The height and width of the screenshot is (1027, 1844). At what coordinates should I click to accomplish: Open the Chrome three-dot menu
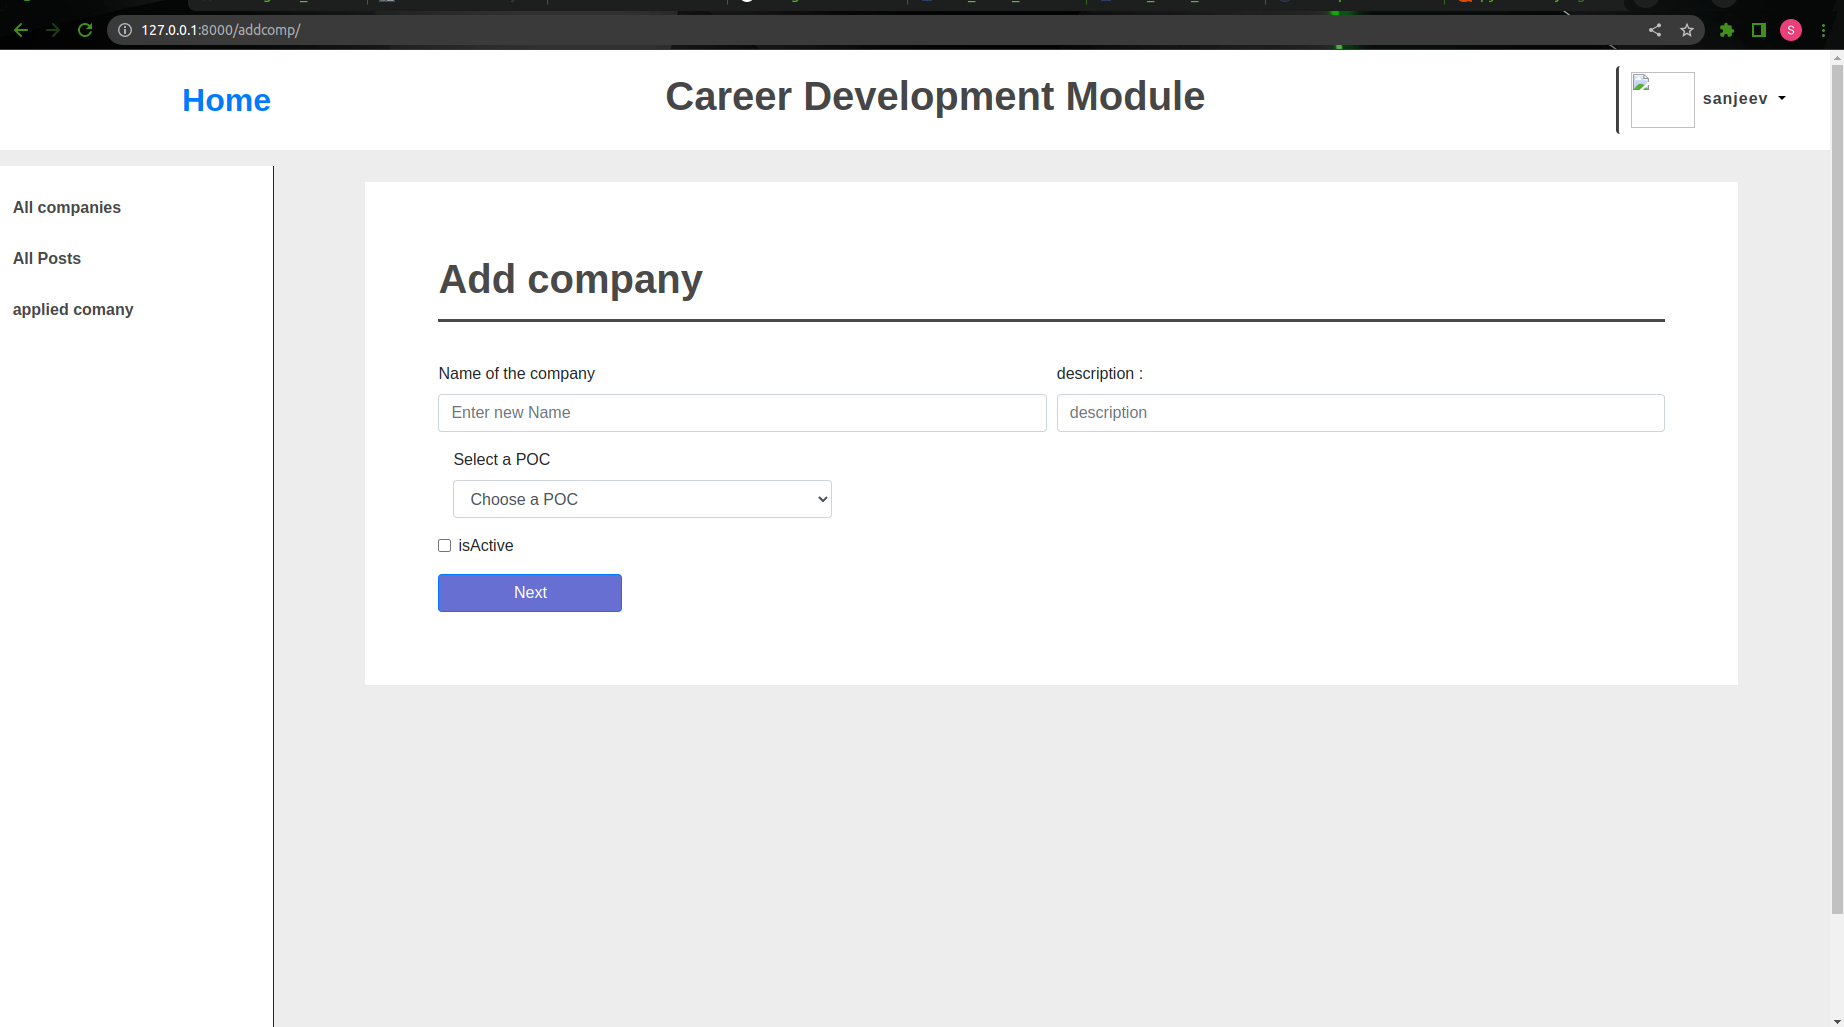click(x=1823, y=30)
